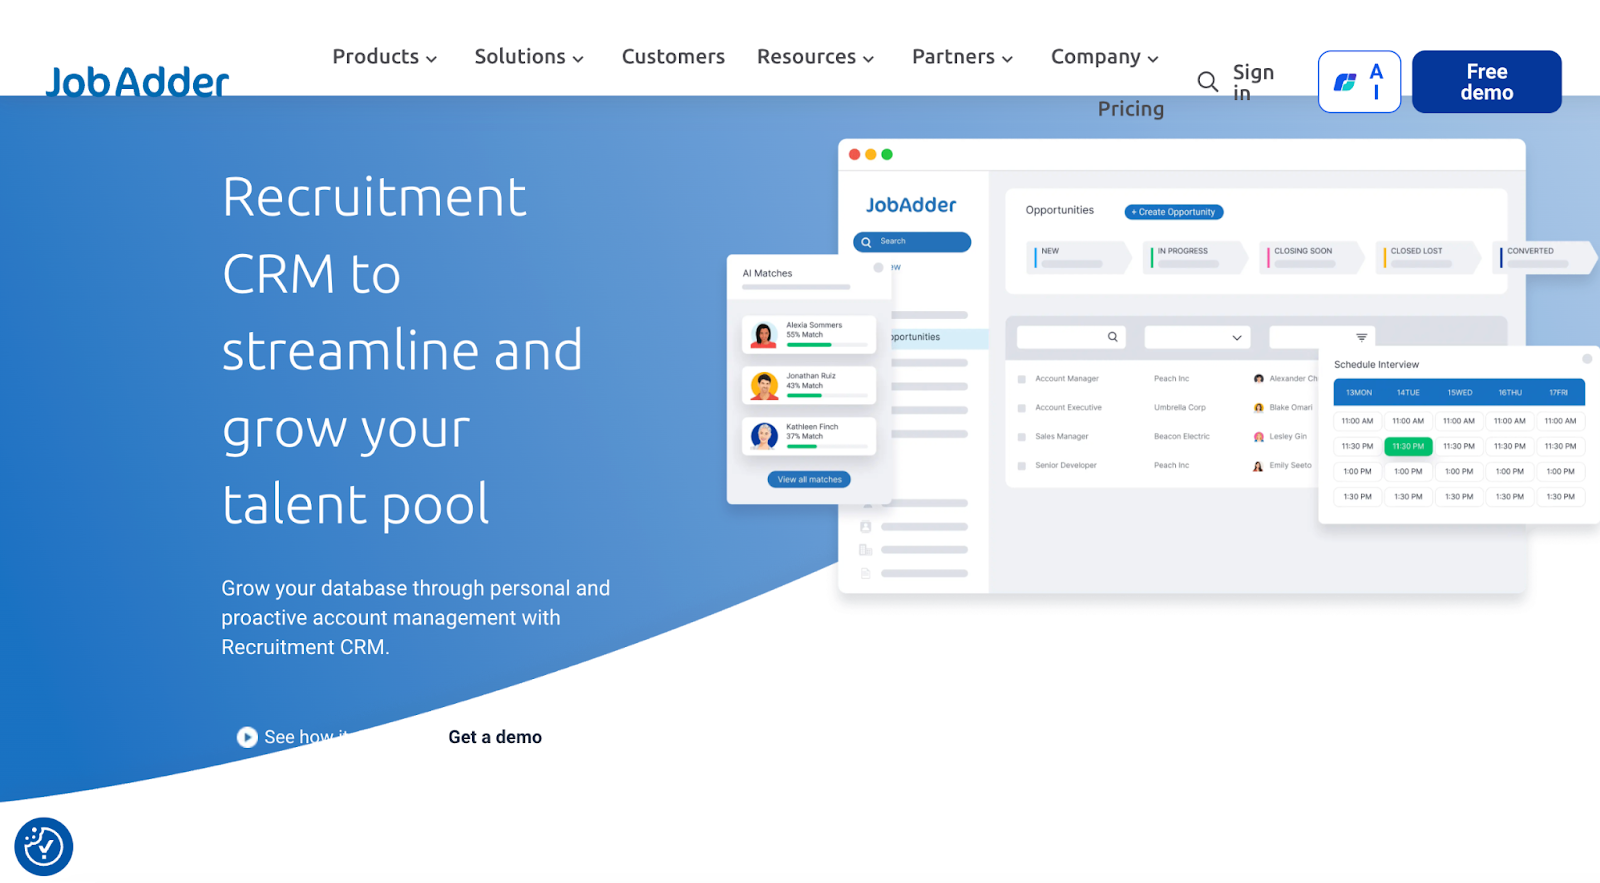Select the CONVERTED pipeline stage
The image size is (1600, 883).
[1545, 257]
